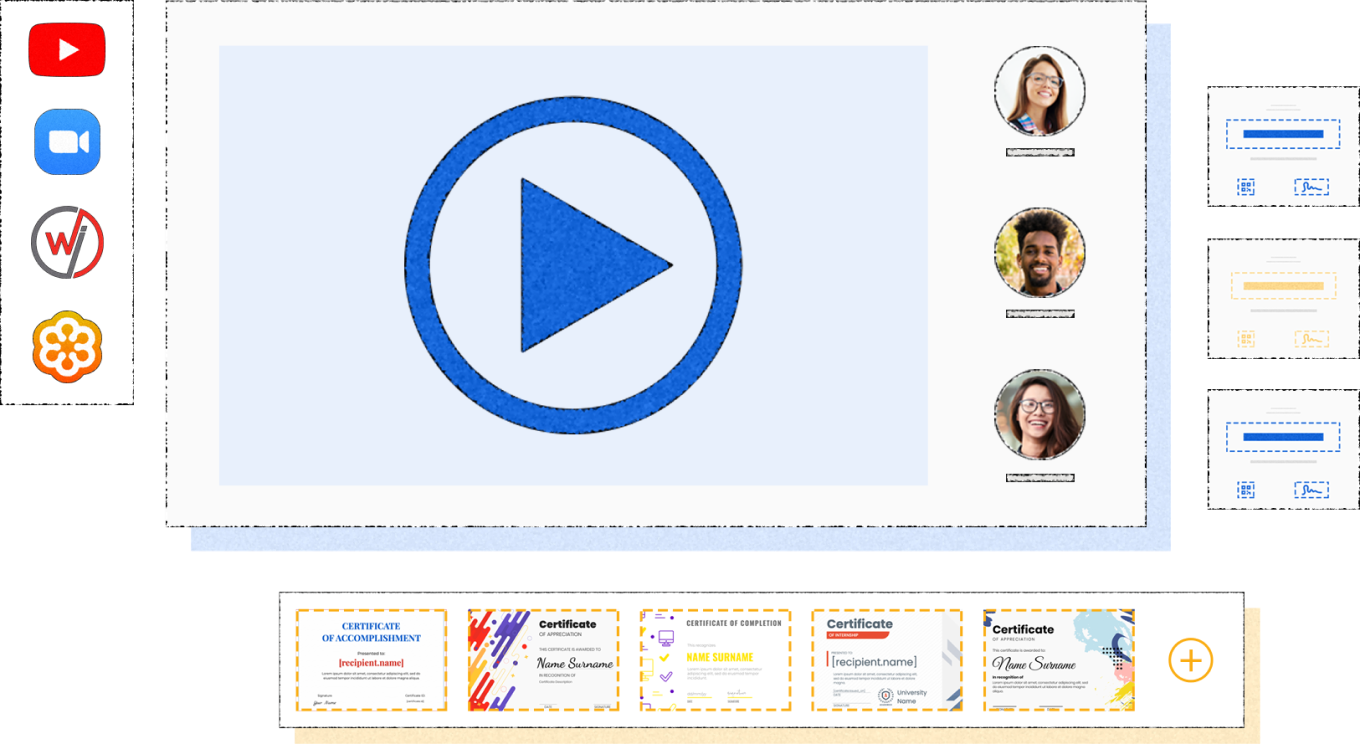Select the rightmost Name Surname appreciation template
This screenshot has height=745, width=1360.
(1058, 660)
